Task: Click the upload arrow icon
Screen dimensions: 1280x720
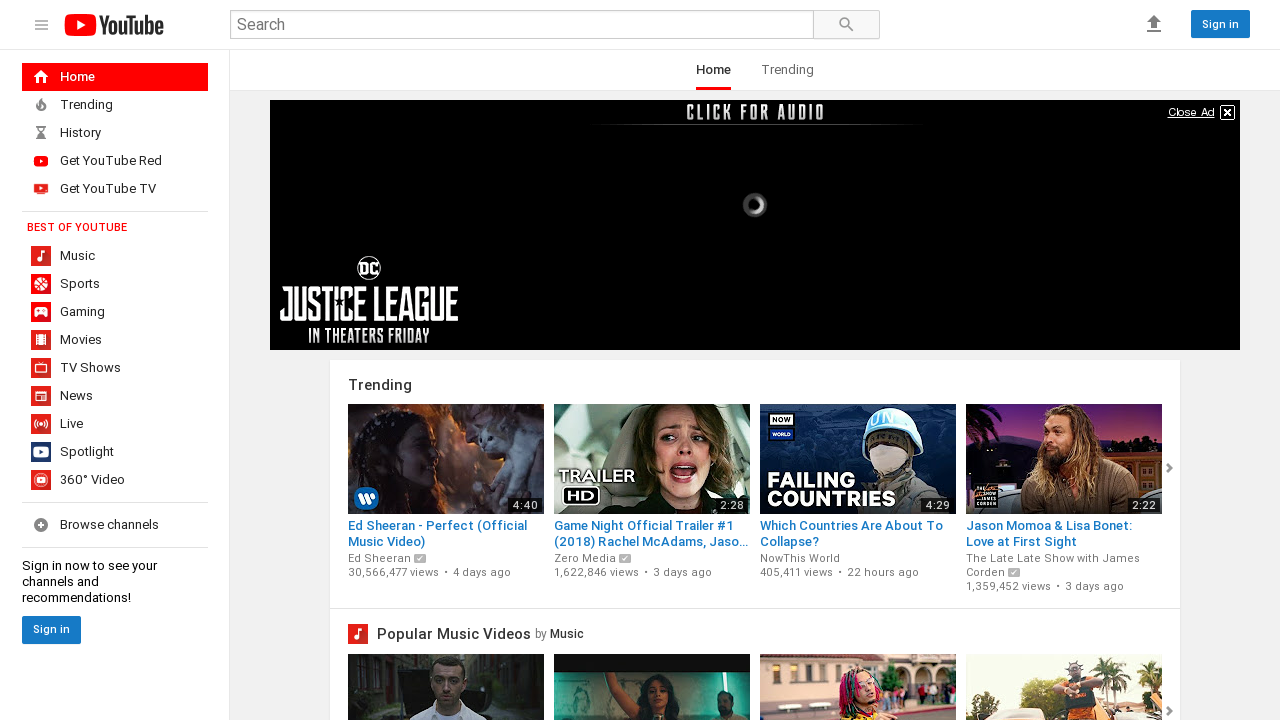Action: point(1154,24)
